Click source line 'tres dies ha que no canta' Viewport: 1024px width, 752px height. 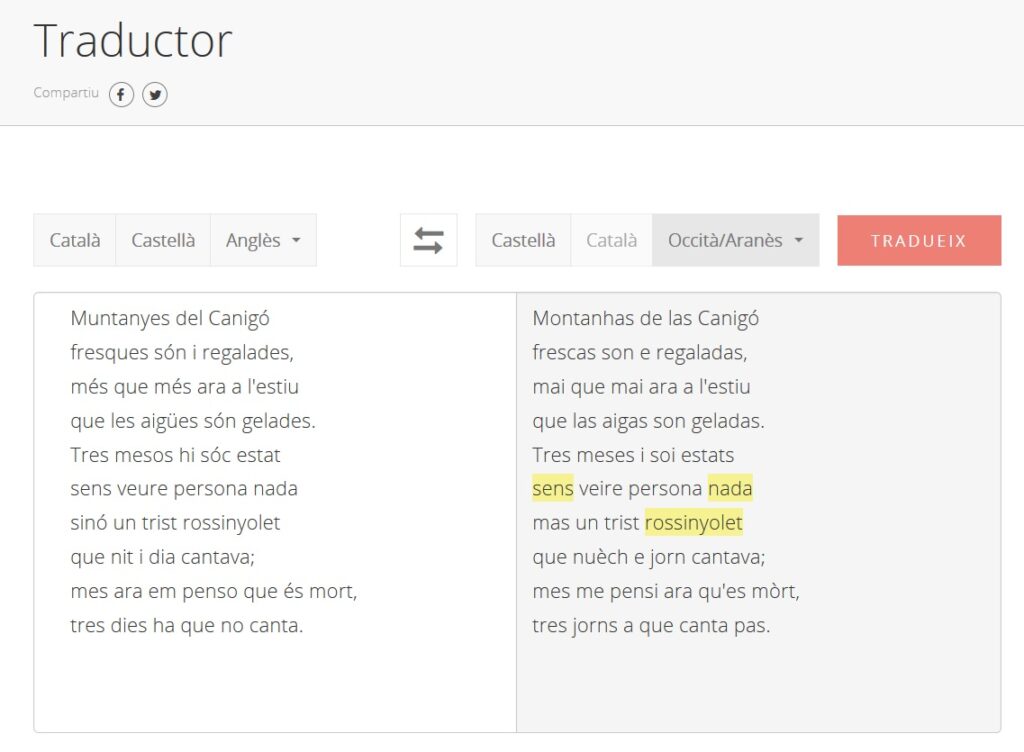coord(186,626)
